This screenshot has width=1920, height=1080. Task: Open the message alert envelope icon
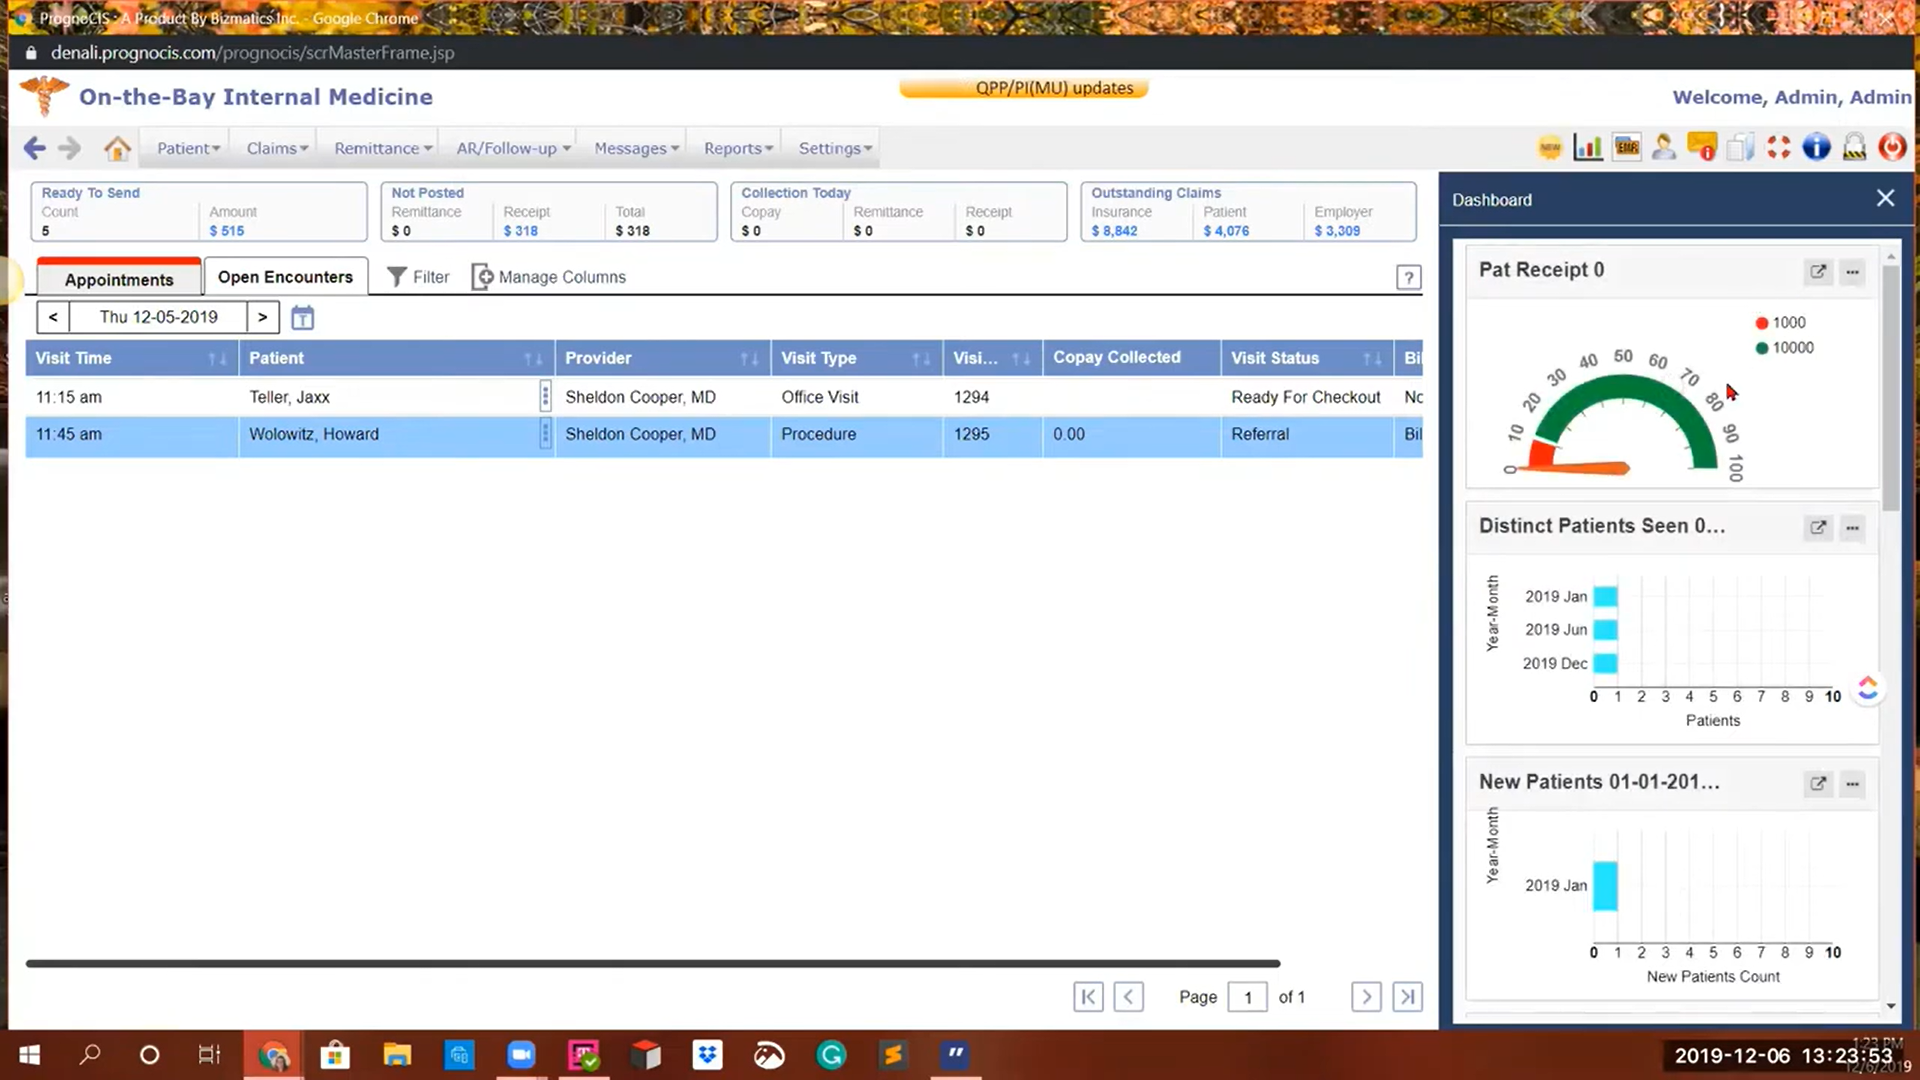(1701, 148)
